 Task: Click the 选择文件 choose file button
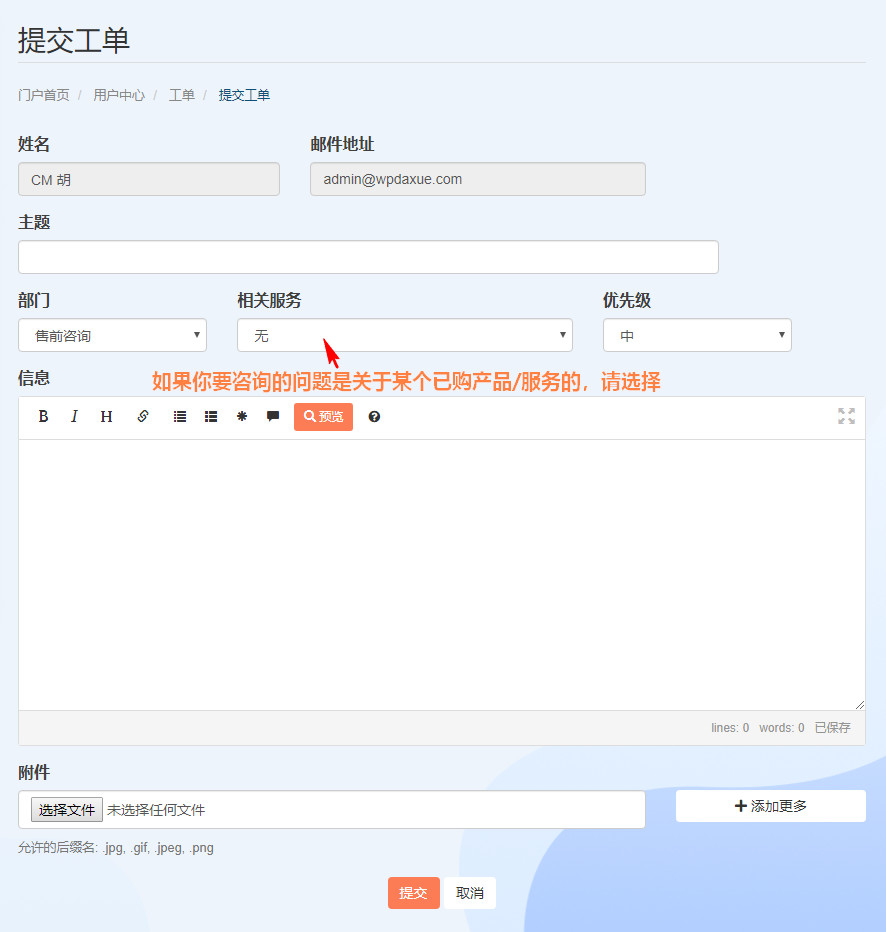pyautogui.click(x=67, y=810)
